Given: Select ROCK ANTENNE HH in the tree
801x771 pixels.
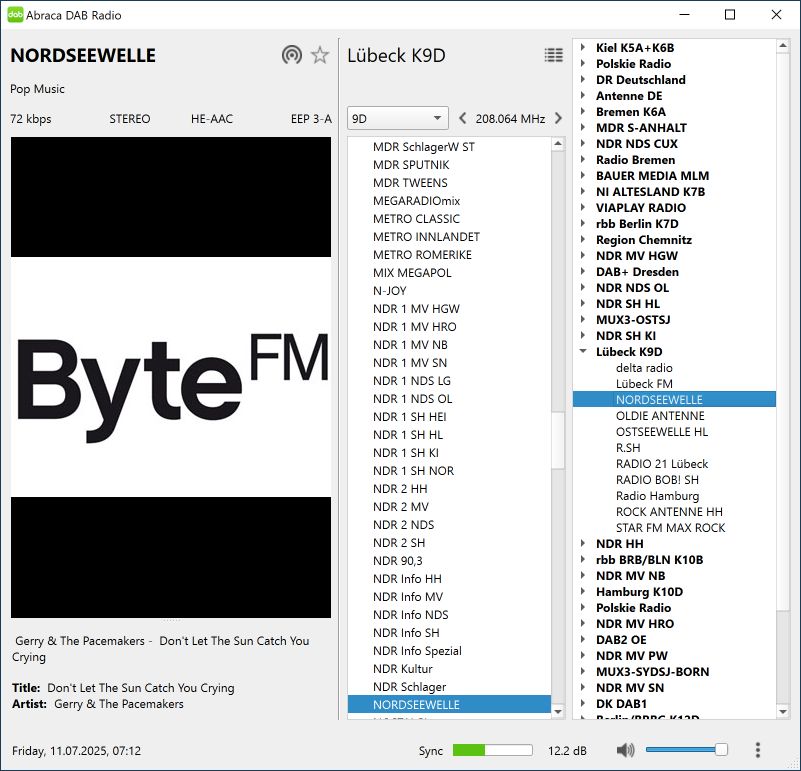Looking at the screenshot, I should click(669, 512).
